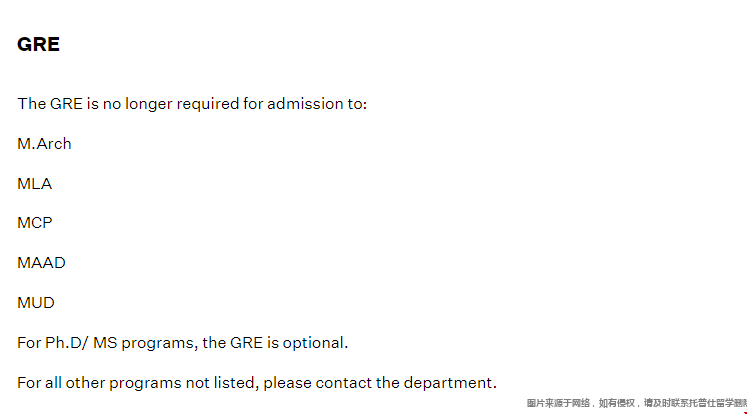Click the word 'department' at line end

(x=448, y=384)
